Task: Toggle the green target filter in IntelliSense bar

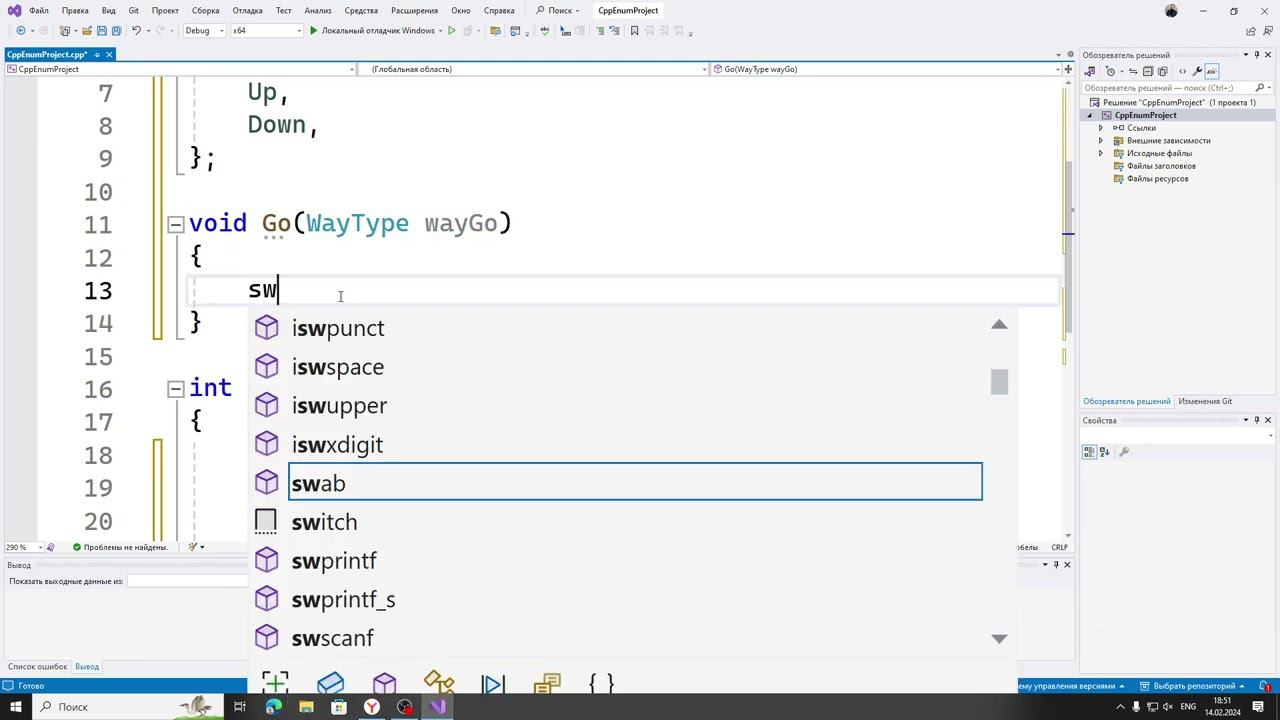Action: pos(276,684)
